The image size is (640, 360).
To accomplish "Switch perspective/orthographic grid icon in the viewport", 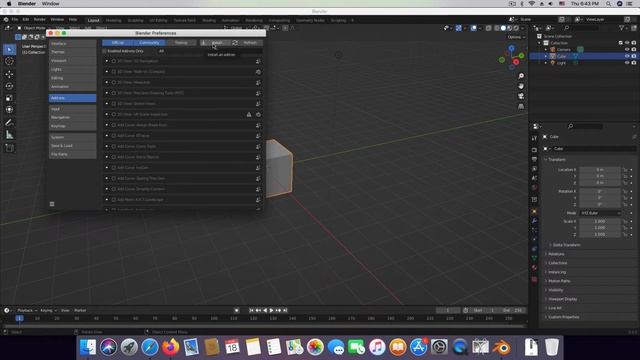I will coord(521,107).
